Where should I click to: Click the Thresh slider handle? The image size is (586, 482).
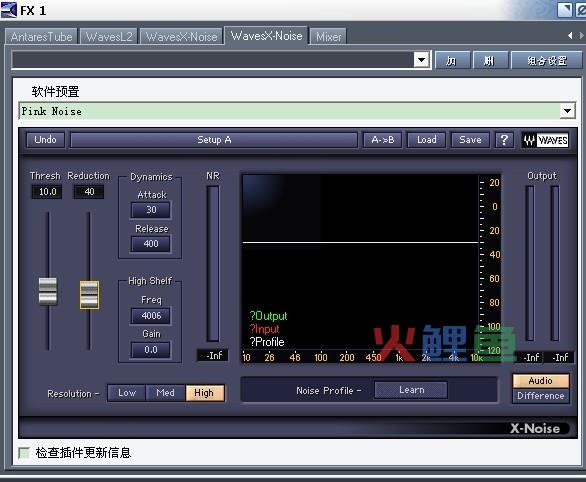point(48,291)
